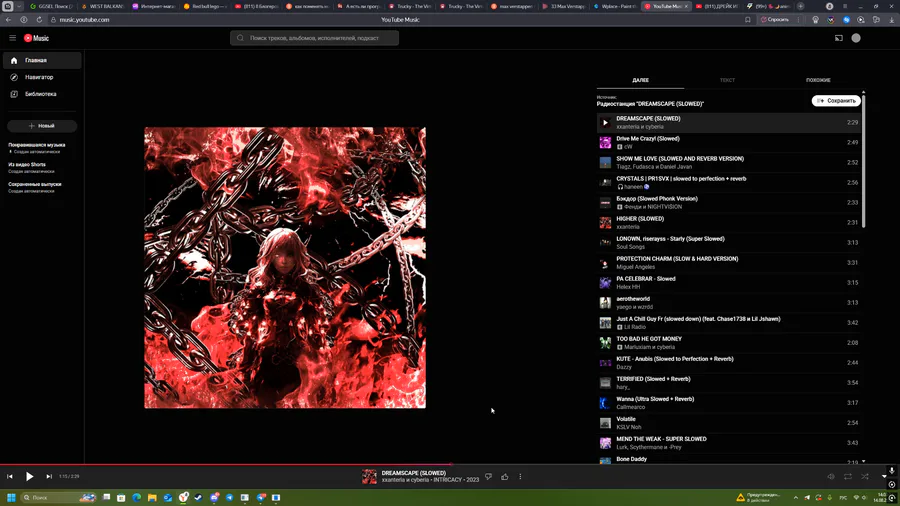Switch to the max verstappen browser tab
Image resolution: width=900 pixels, height=506 pixels.
(x=512, y=6)
